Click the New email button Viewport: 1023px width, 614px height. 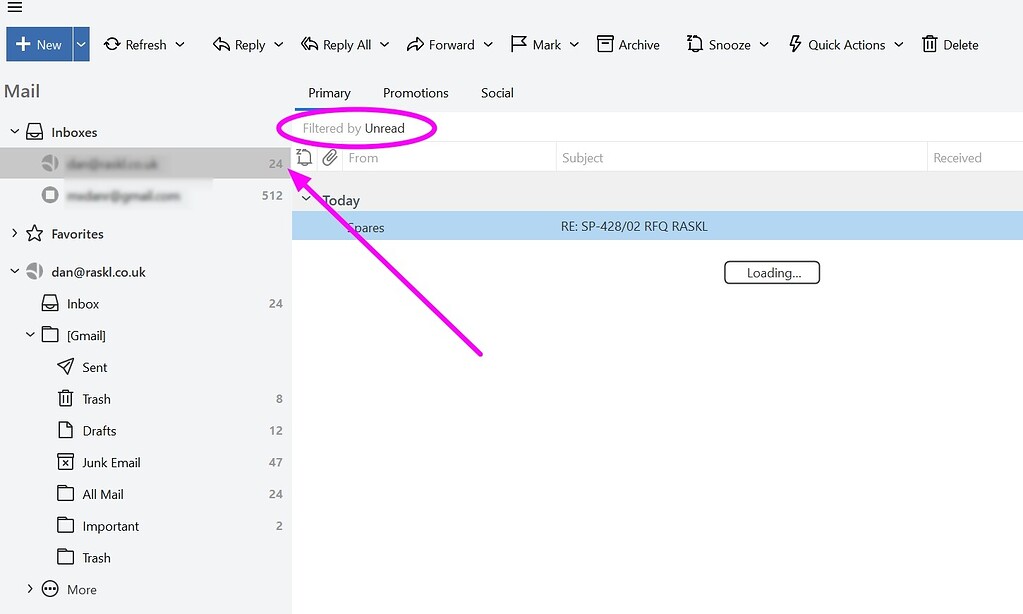click(x=39, y=44)
